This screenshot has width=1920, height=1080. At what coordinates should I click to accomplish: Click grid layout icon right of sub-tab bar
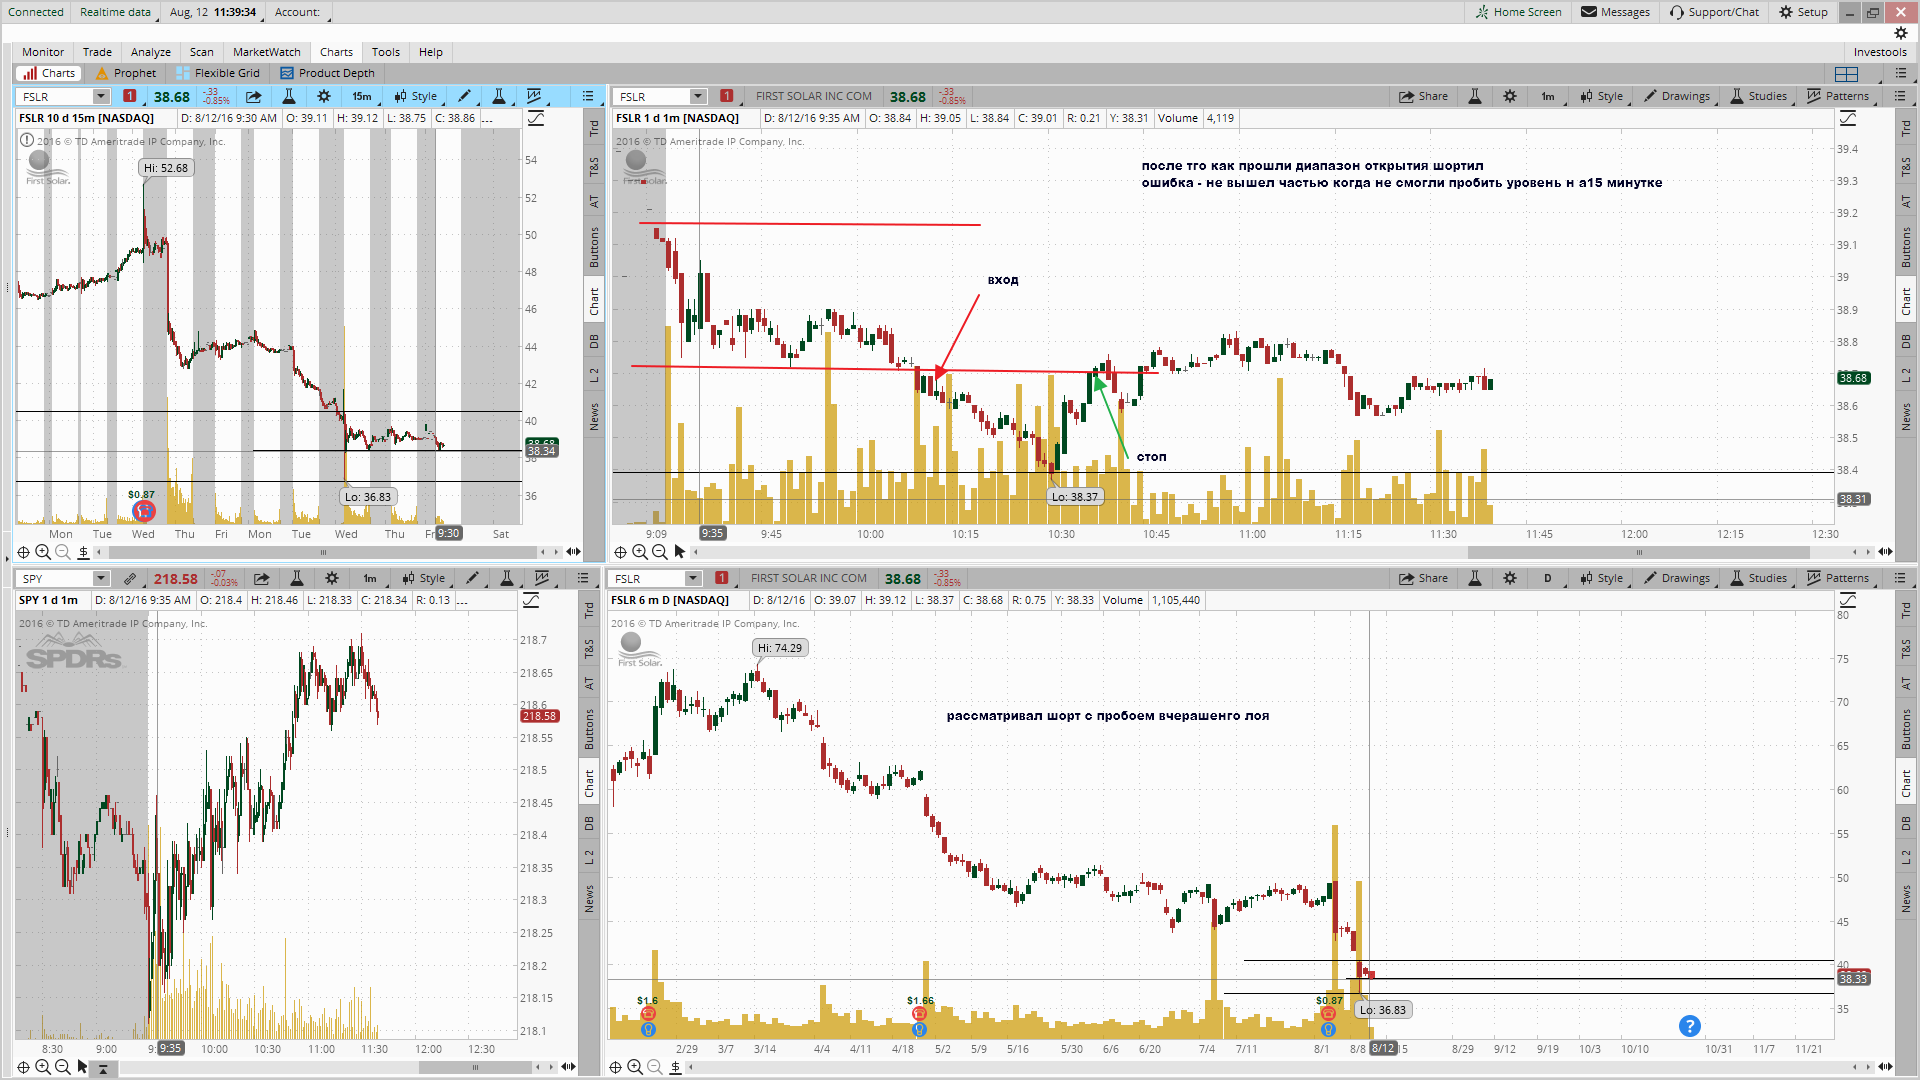pyautogui.click(x=1847, y=74)
